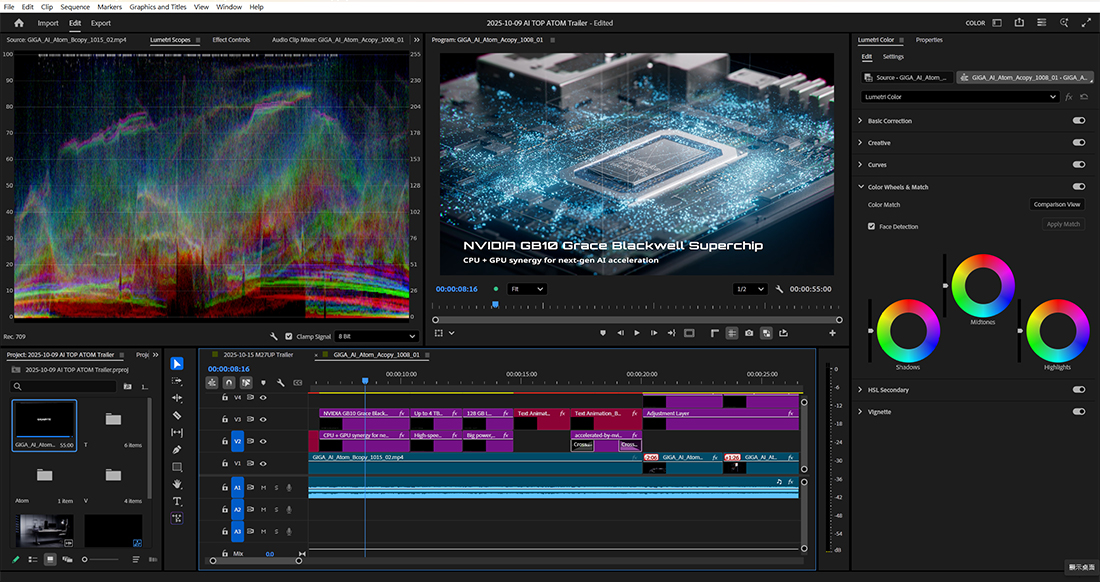Open the Fit zoom level dropdown
1100x582 pixels.
click(526, 289)
